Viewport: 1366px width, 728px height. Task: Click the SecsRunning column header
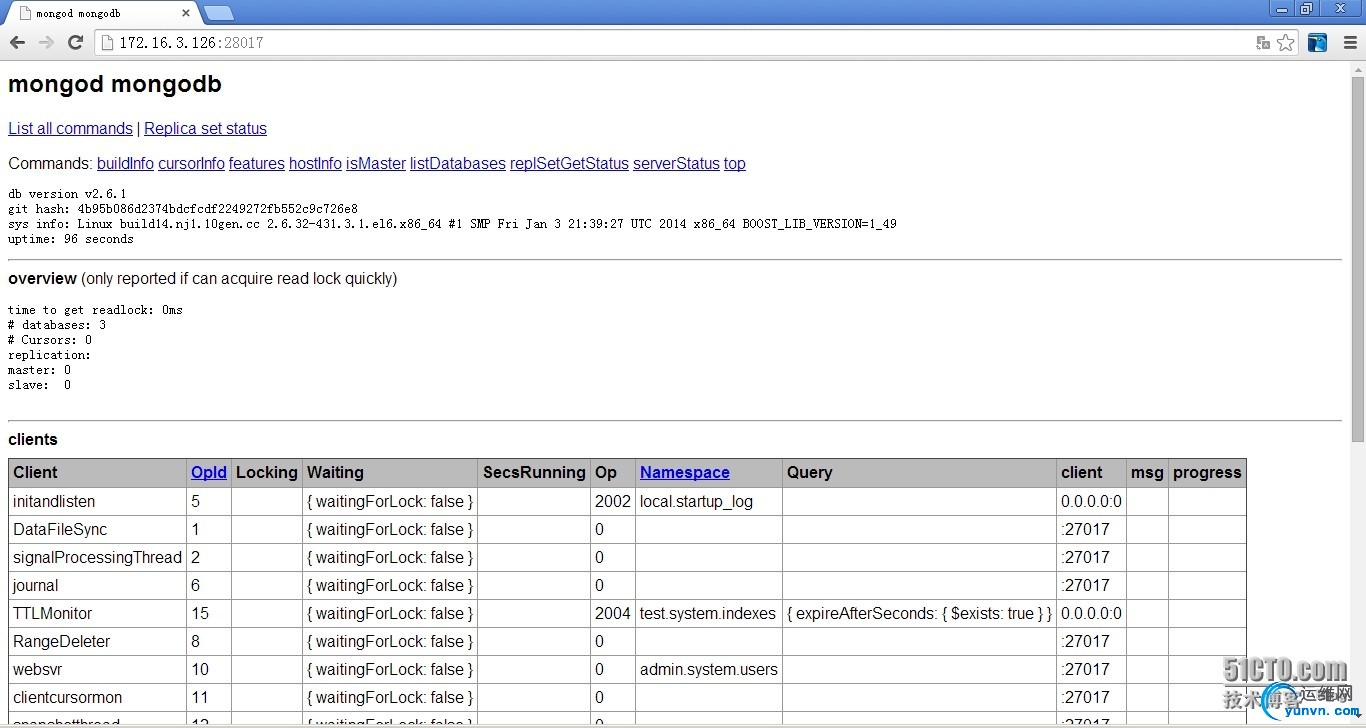tap(534, 472)
